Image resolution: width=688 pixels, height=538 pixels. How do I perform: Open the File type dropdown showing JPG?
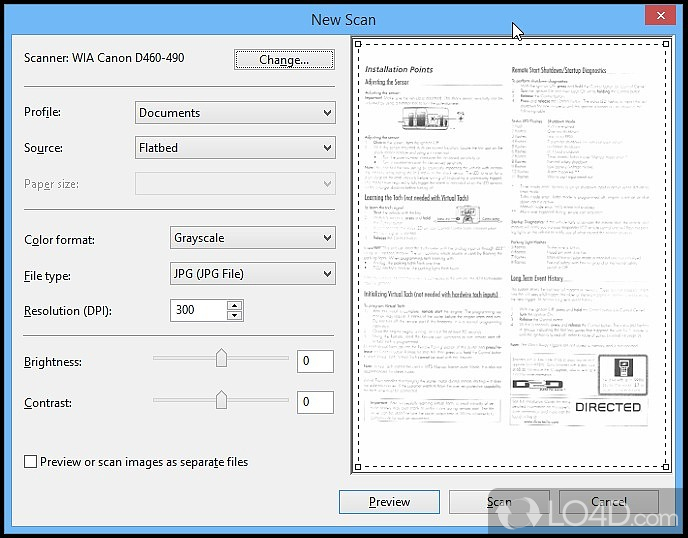tap(253, 274)
